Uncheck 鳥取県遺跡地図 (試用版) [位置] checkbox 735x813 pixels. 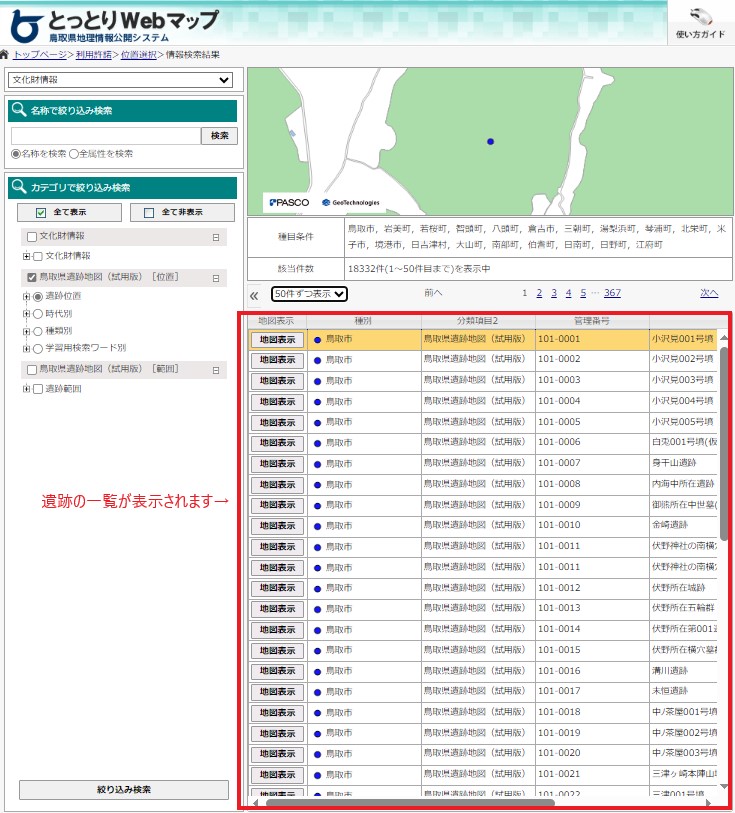[x=32, y=277]
